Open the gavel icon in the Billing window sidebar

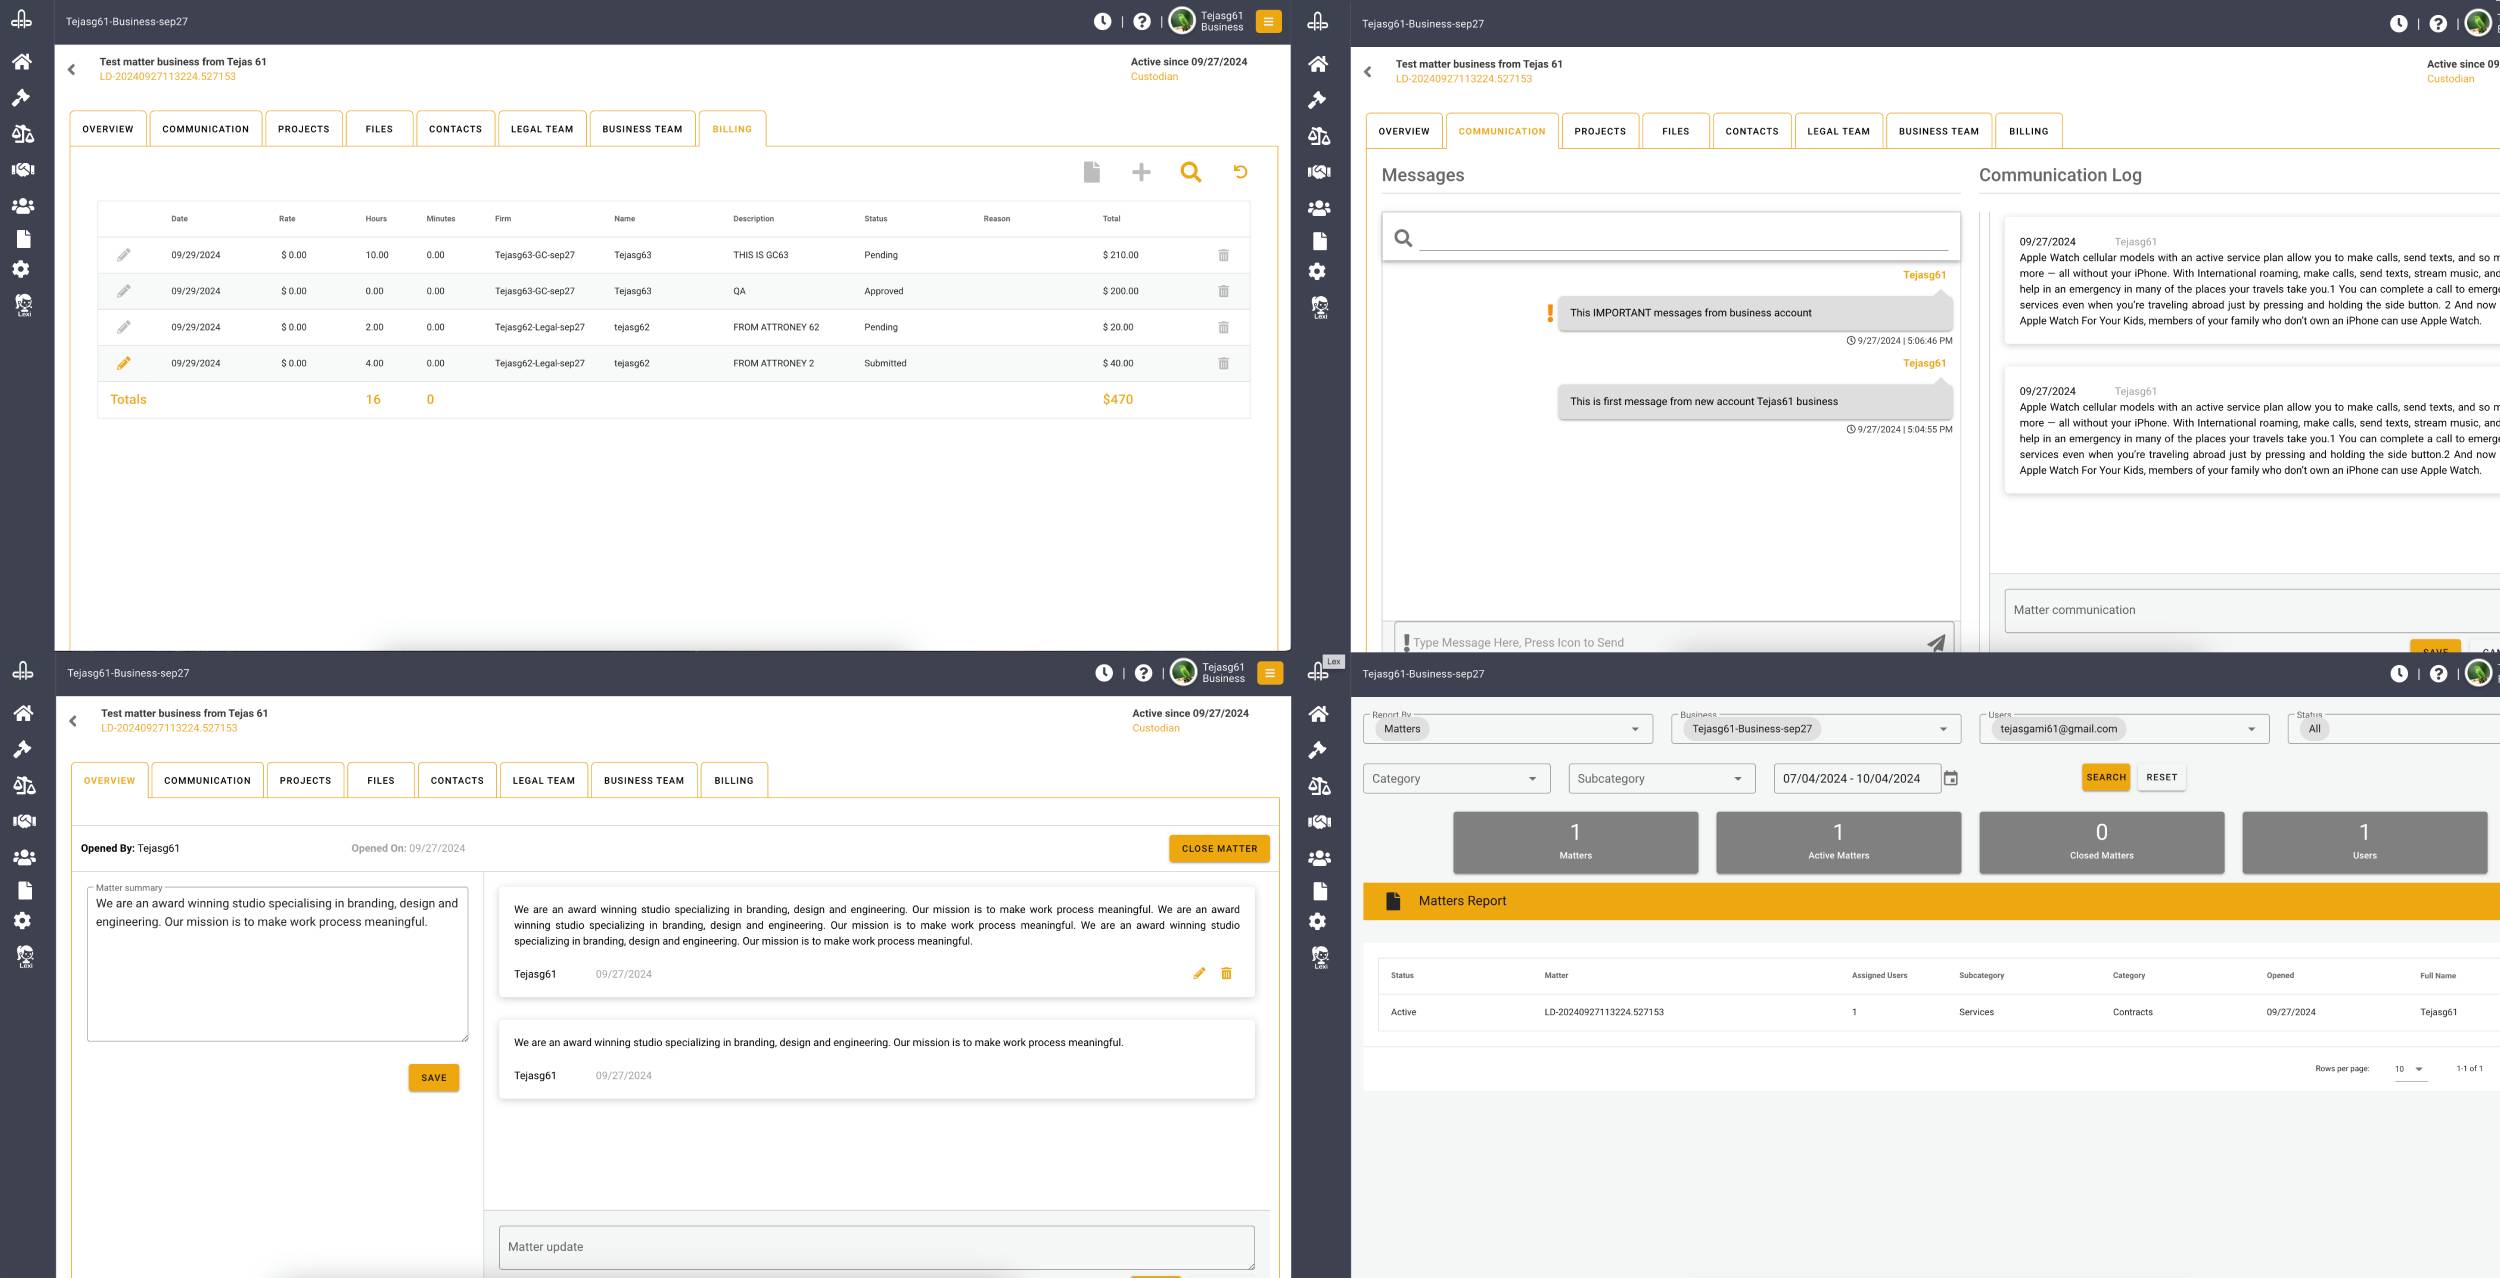click(22, 98)
